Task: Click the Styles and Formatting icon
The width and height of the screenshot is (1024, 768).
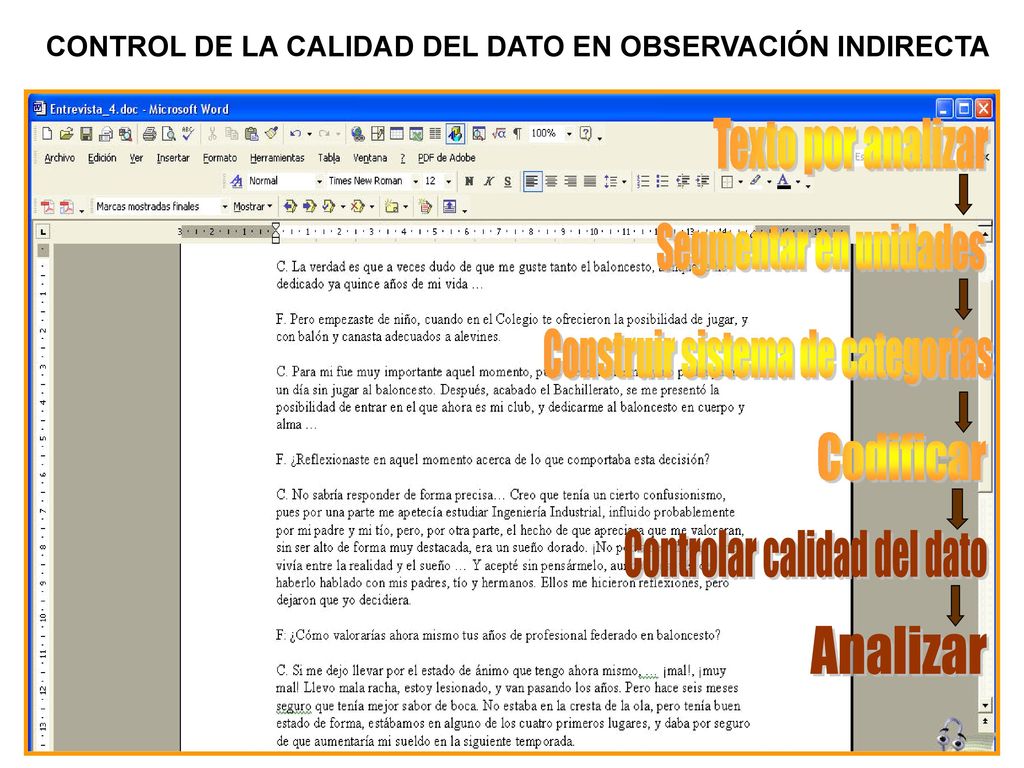Action: [236, 182]
